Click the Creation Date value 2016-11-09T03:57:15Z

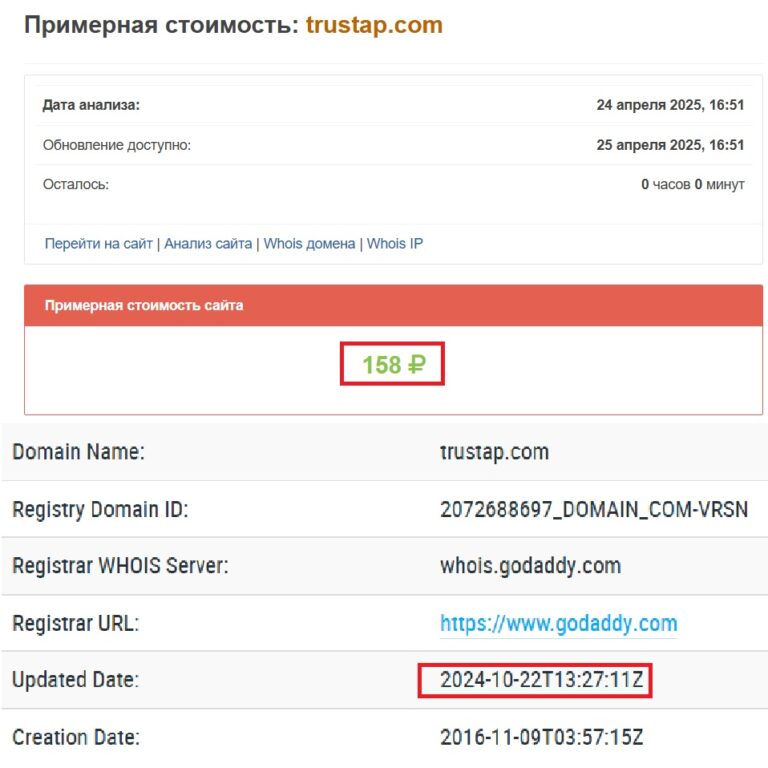pos(541,738)
